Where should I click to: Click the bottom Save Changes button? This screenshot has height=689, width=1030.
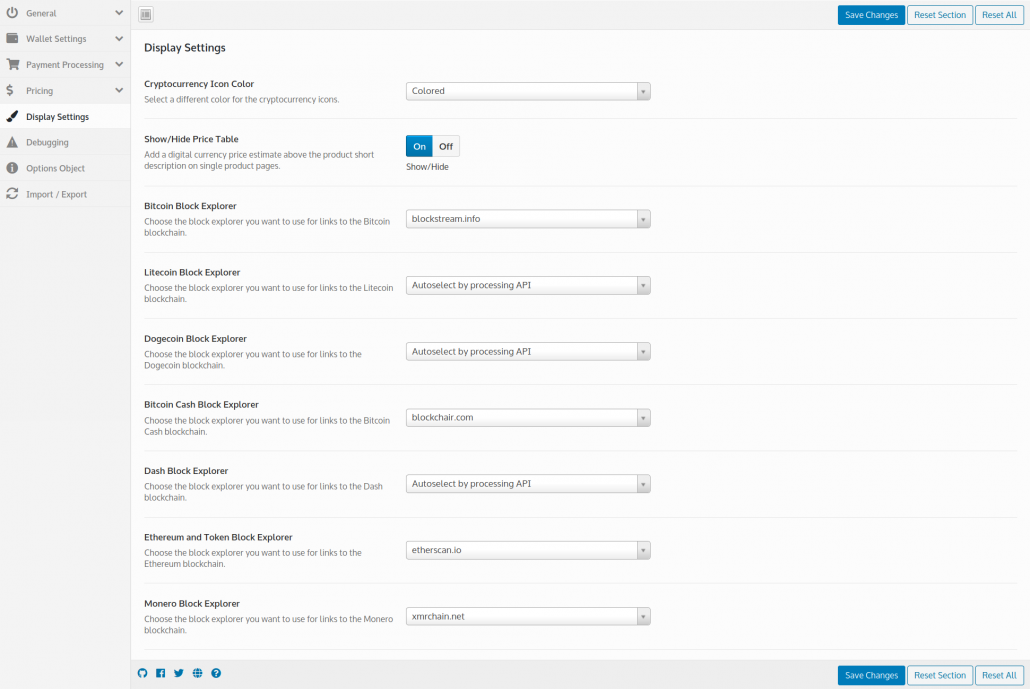(871, 675)
